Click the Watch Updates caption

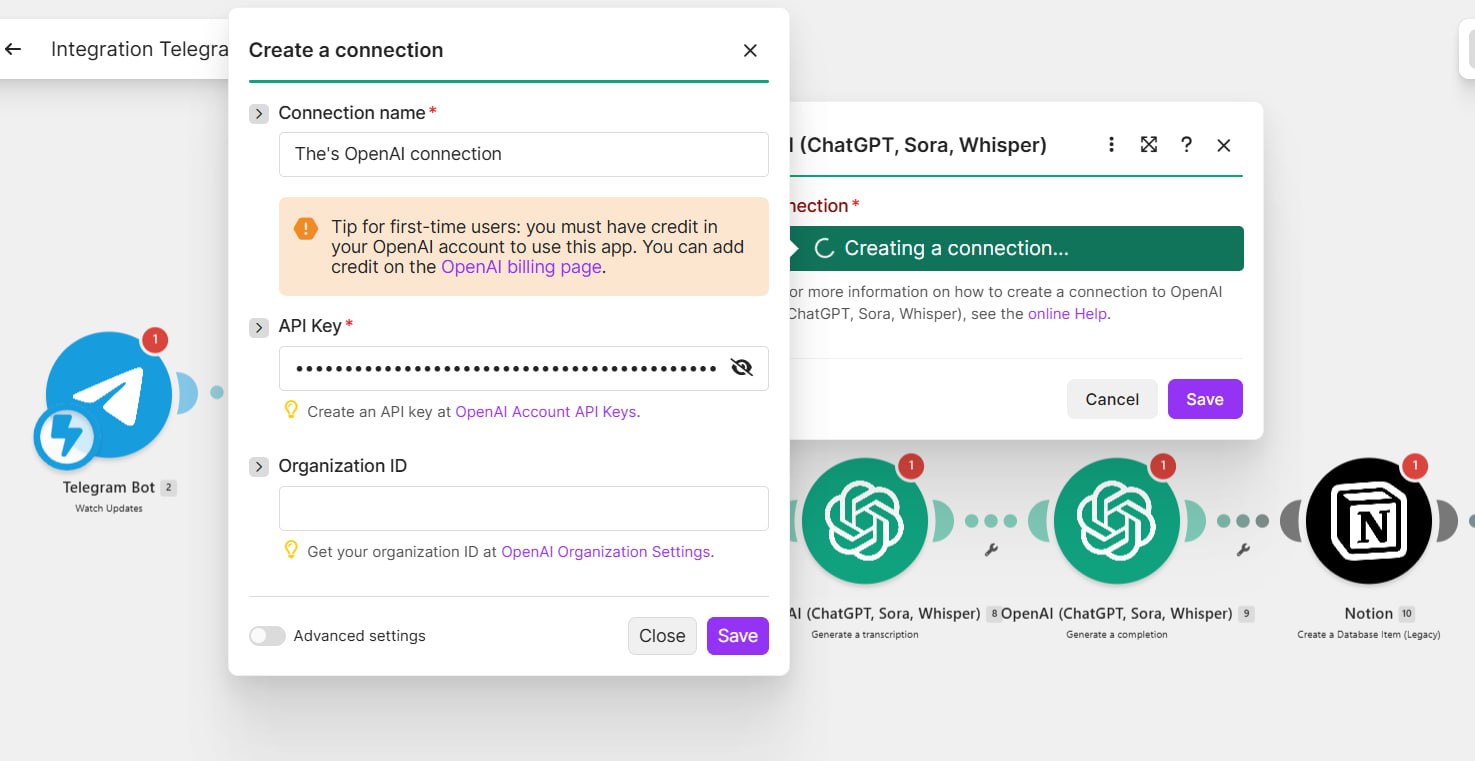109,509
